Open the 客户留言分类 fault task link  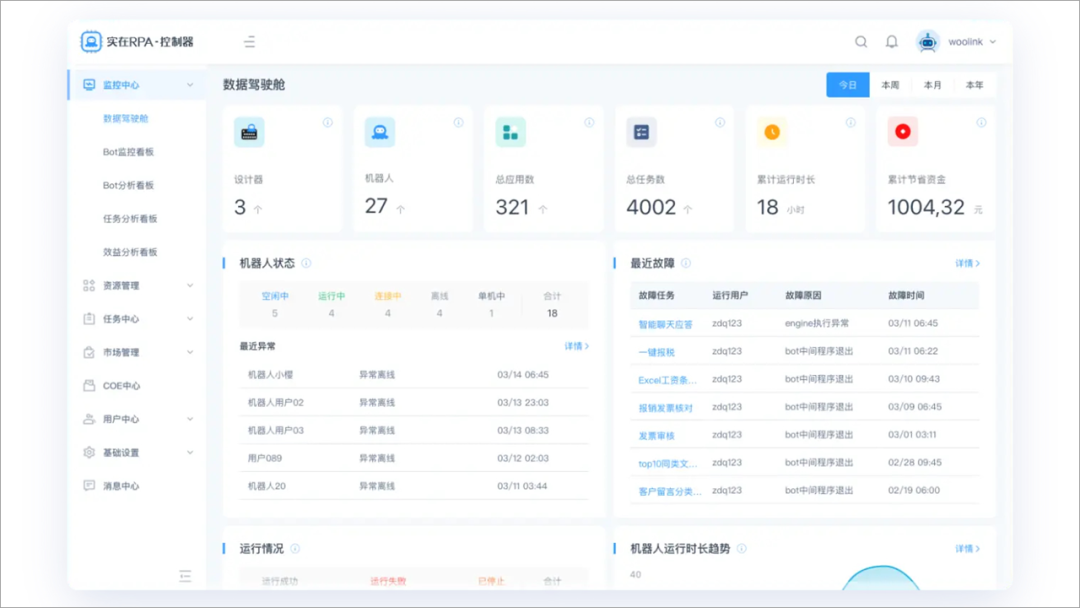670,492
